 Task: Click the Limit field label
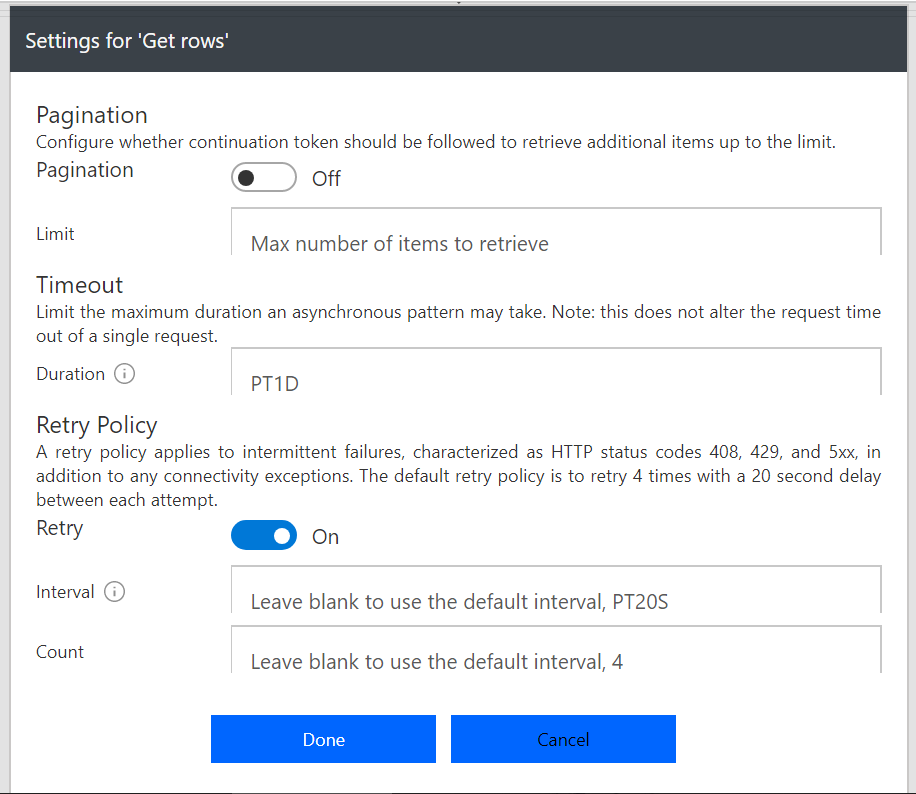pyautogui.click(x=56, y=234)
